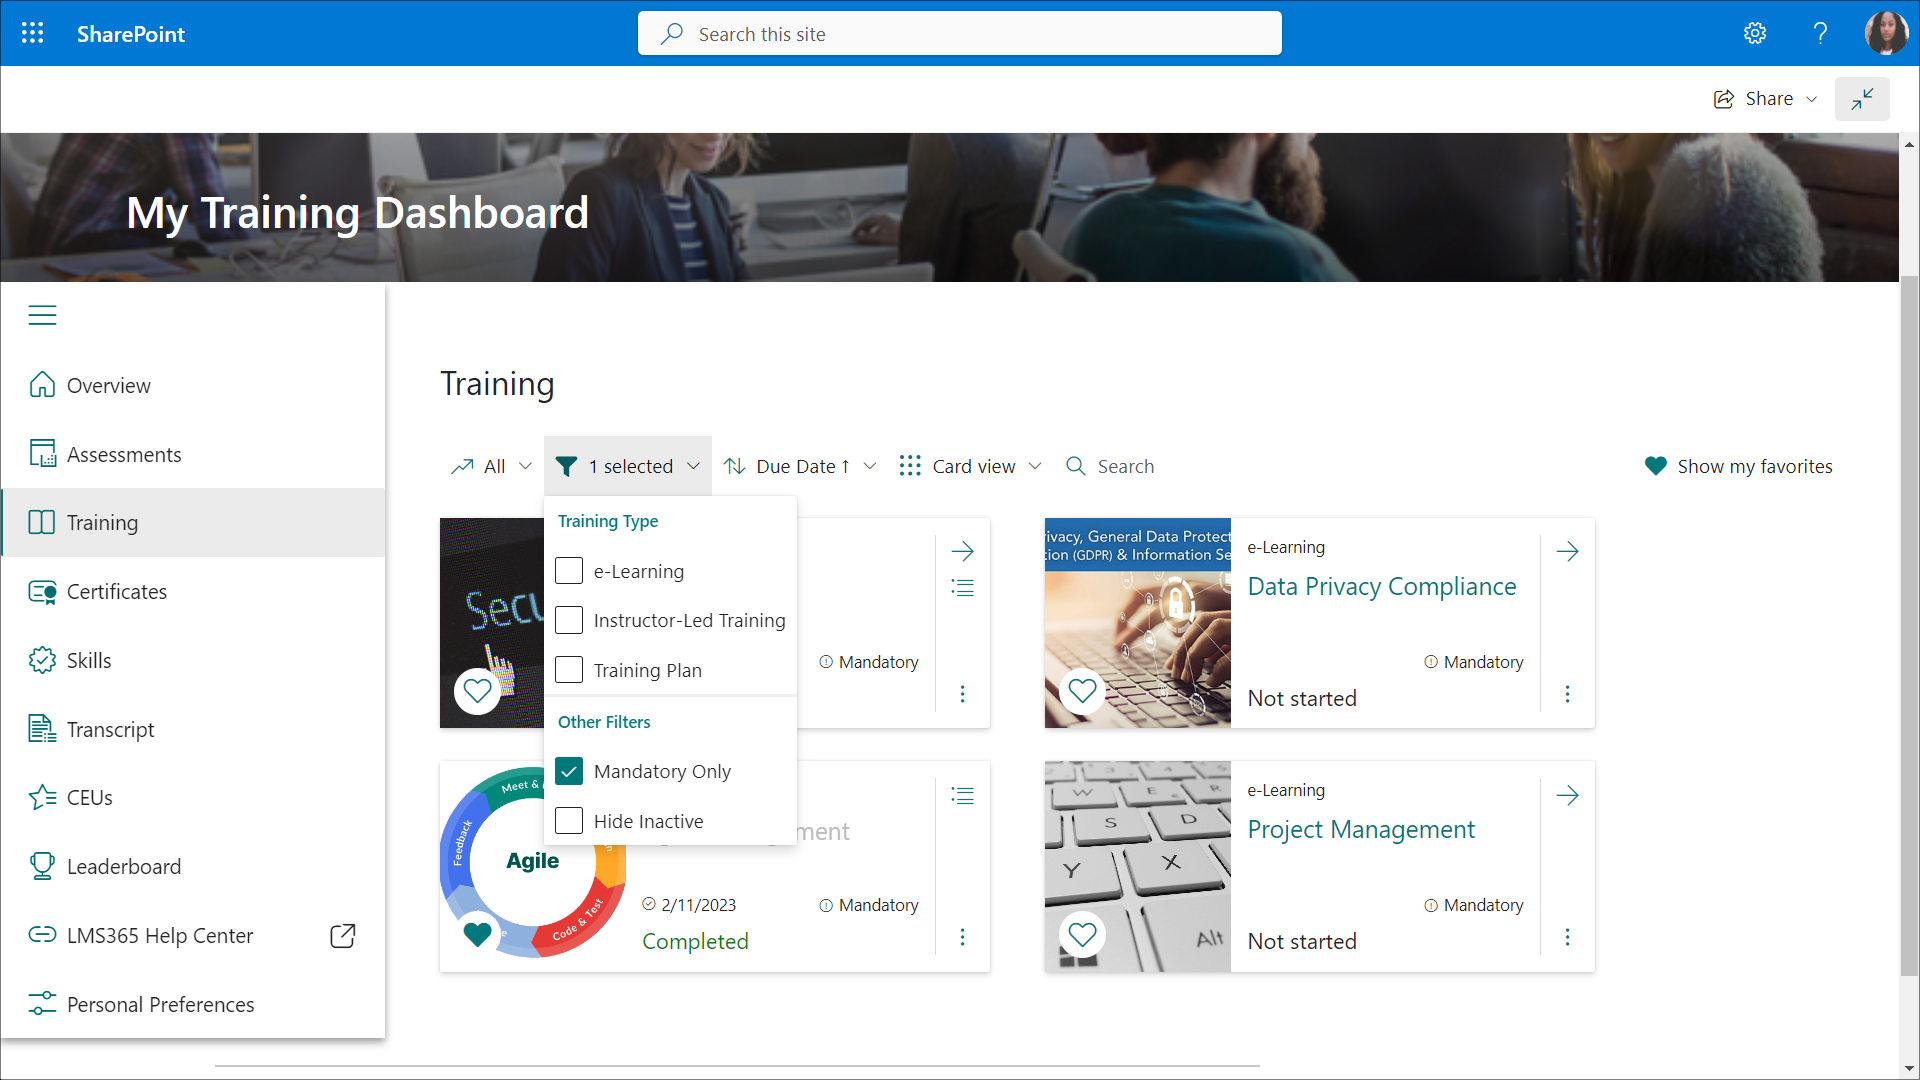Click the Search this site field
The image size is (1920, 1080).
960,34
